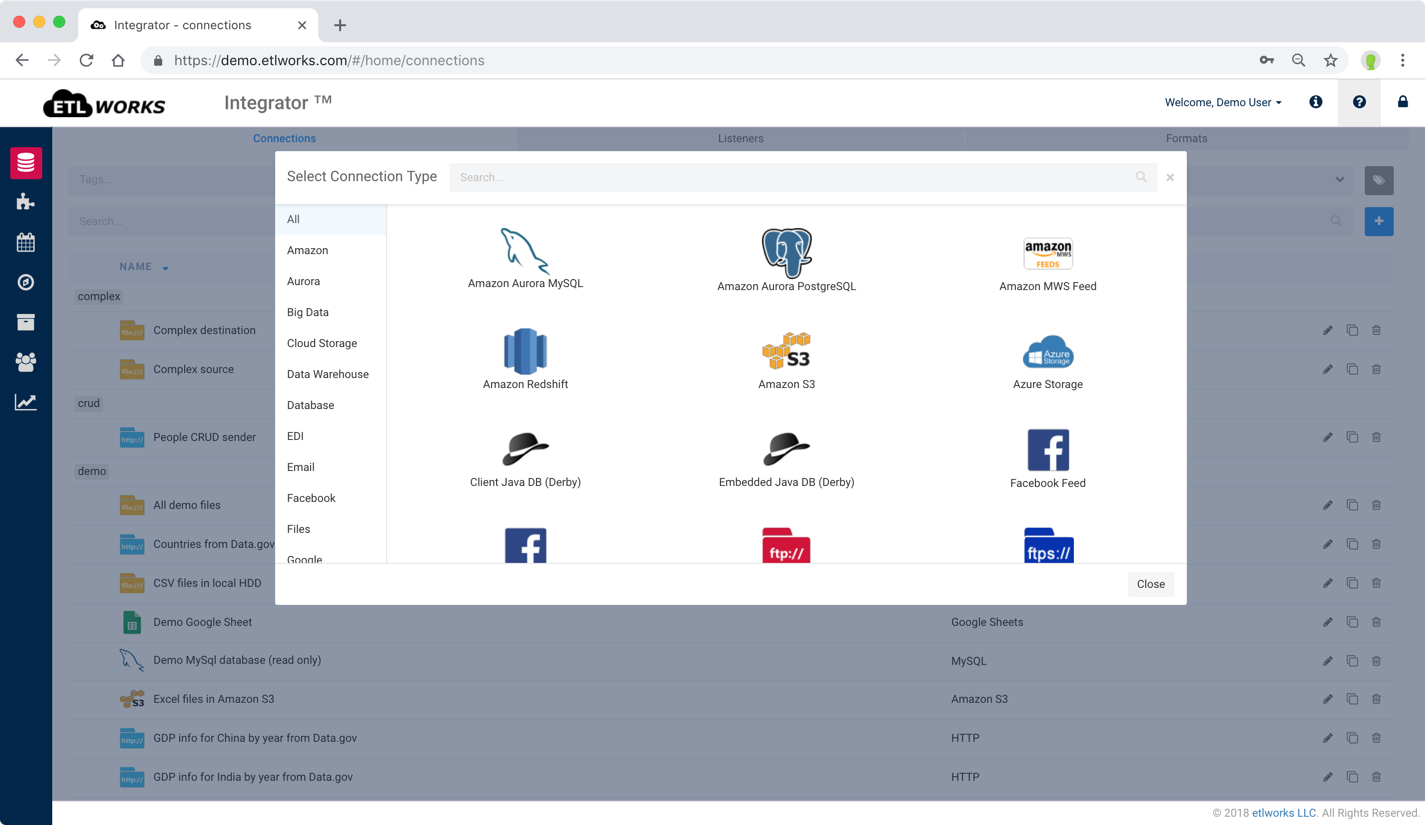1425x825 pixels.
Task: Pick the Facebook Feed connection type
Action: coord(1047,455)
